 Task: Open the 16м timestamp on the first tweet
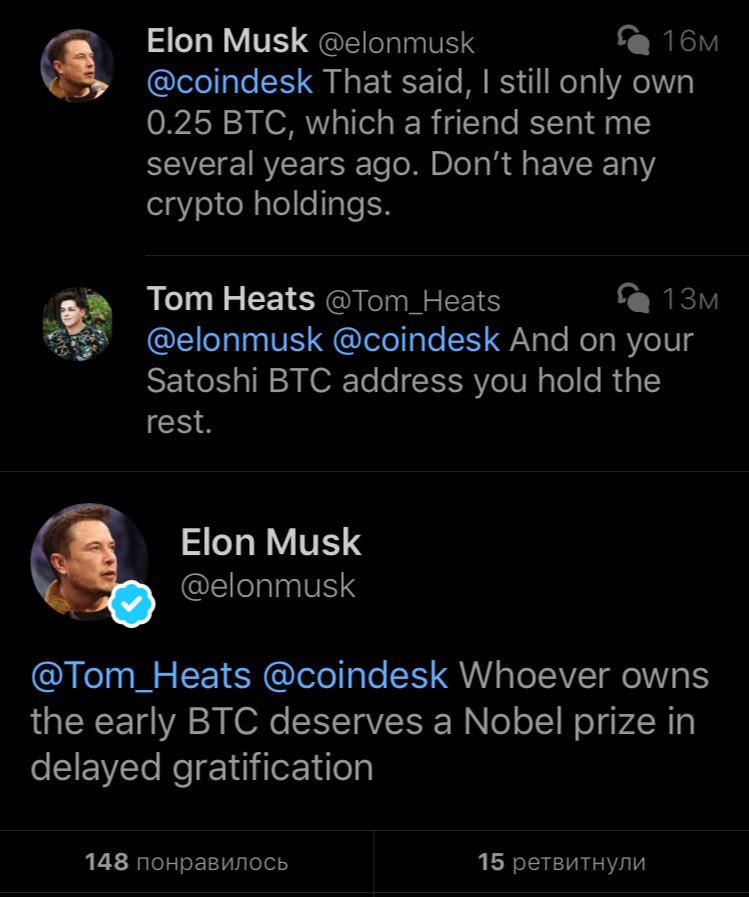point(689,41)
